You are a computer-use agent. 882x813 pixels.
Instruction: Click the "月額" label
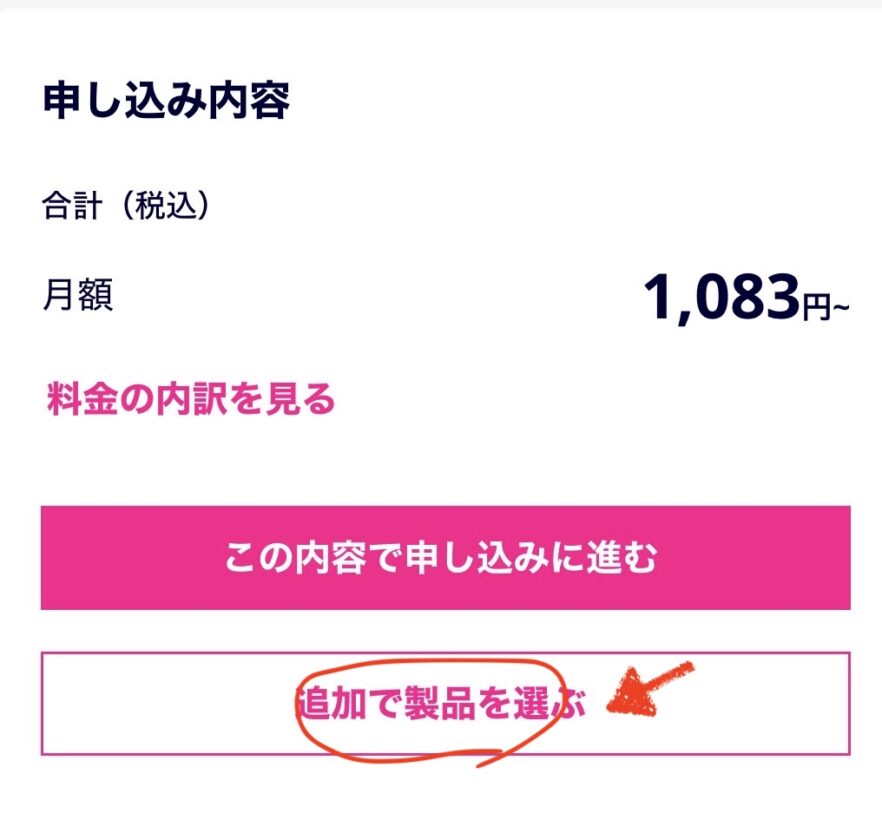(77, 296)
